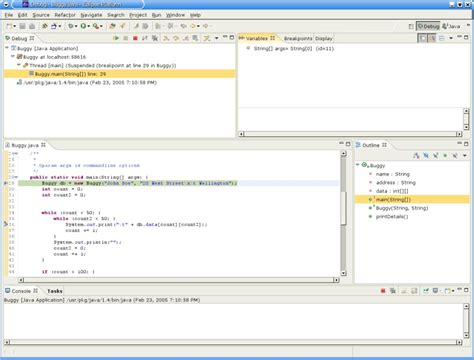
Task: Open the Search menu
Action: click(116, 15)
